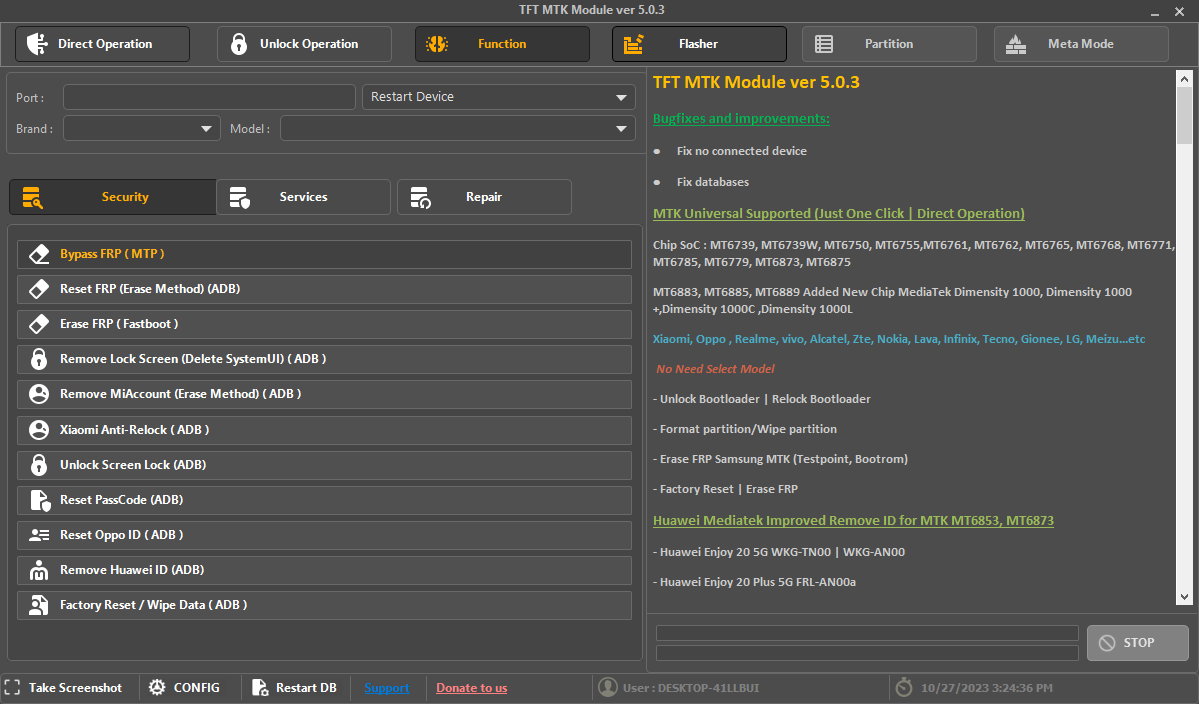1199x704 pixels.
Task: Run Factory Reset / Wipe Data ( ADB )
Action: click(x=324, y=605)
